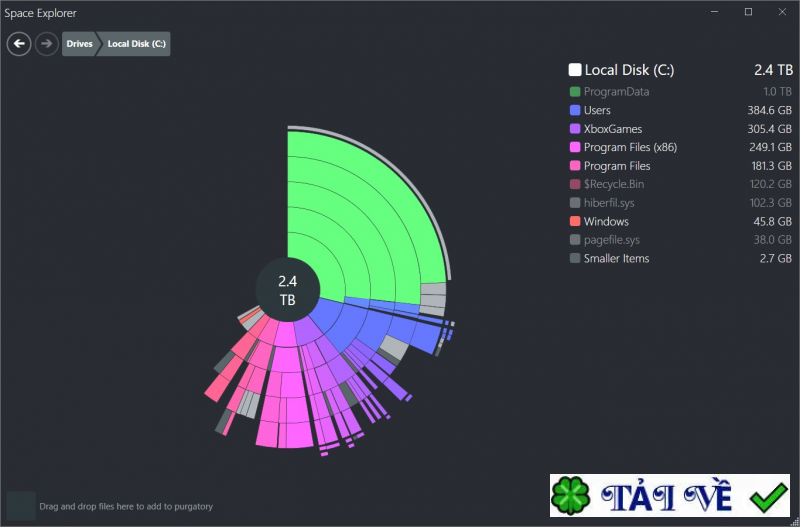This screenshot has height=527, width=800.
Task: Click the 305.4 GB size value
Action: point(769,129)
